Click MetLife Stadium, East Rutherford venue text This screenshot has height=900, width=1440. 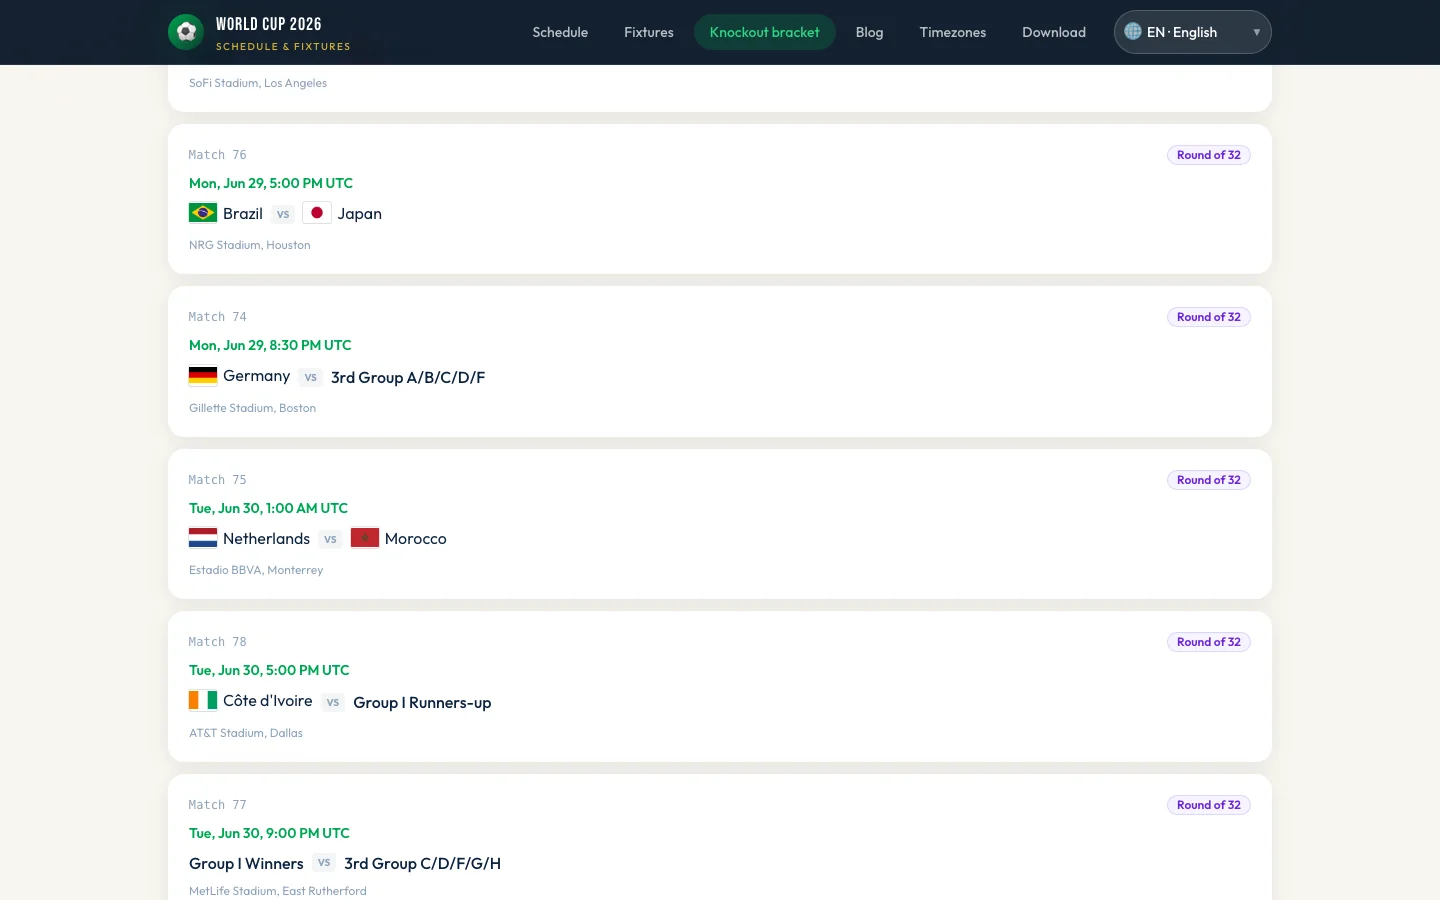point(278,891)
